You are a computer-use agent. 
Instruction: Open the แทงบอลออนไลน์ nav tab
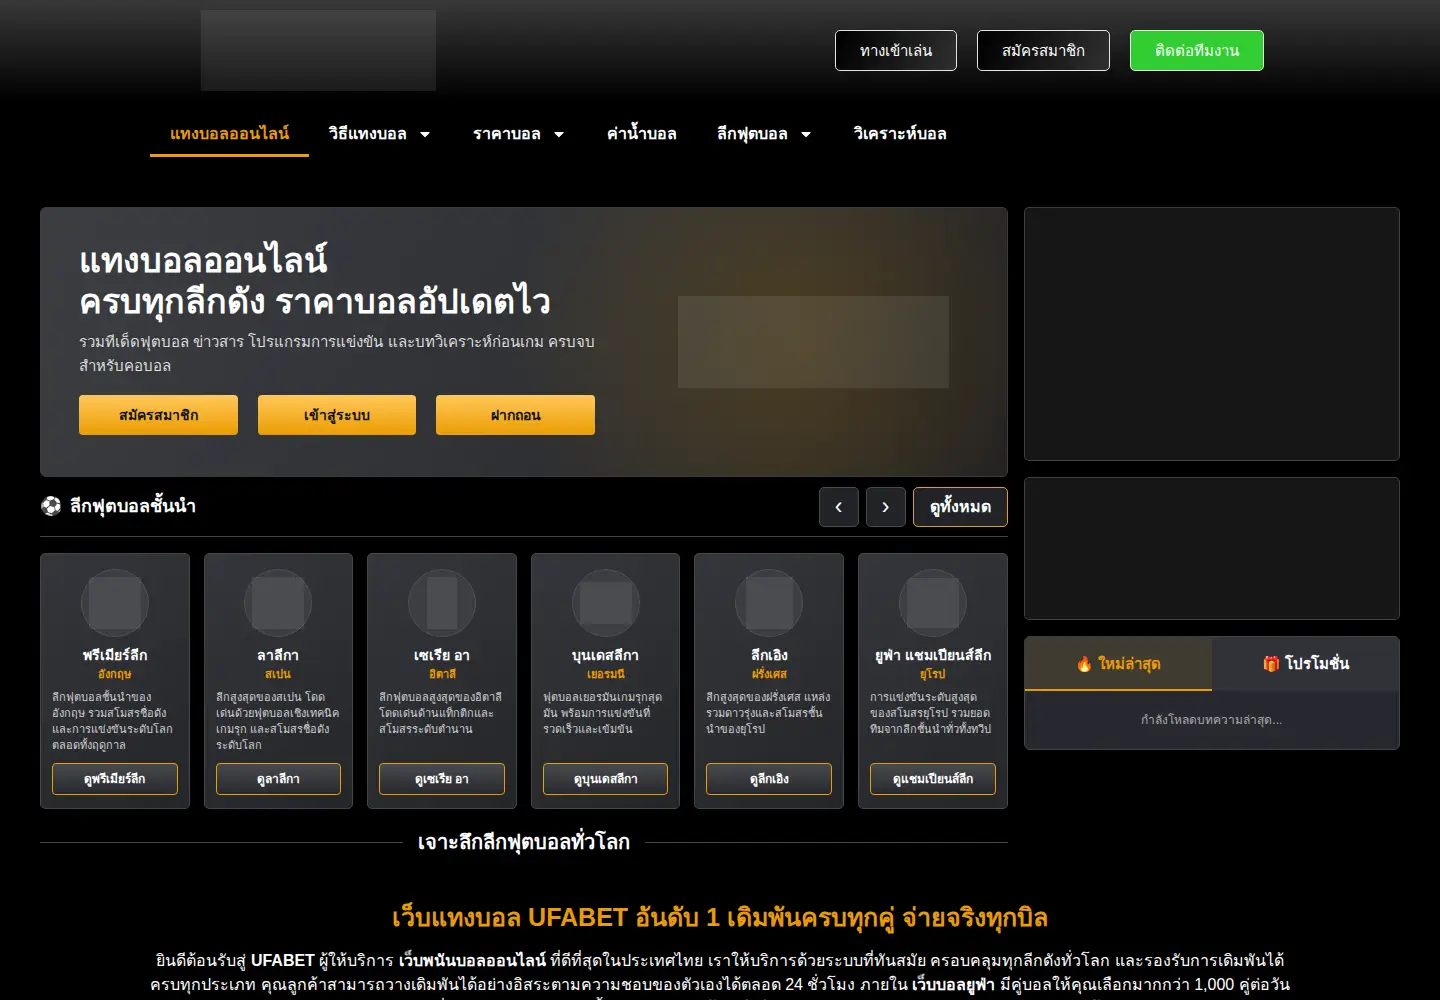click(x=229, y=134)
